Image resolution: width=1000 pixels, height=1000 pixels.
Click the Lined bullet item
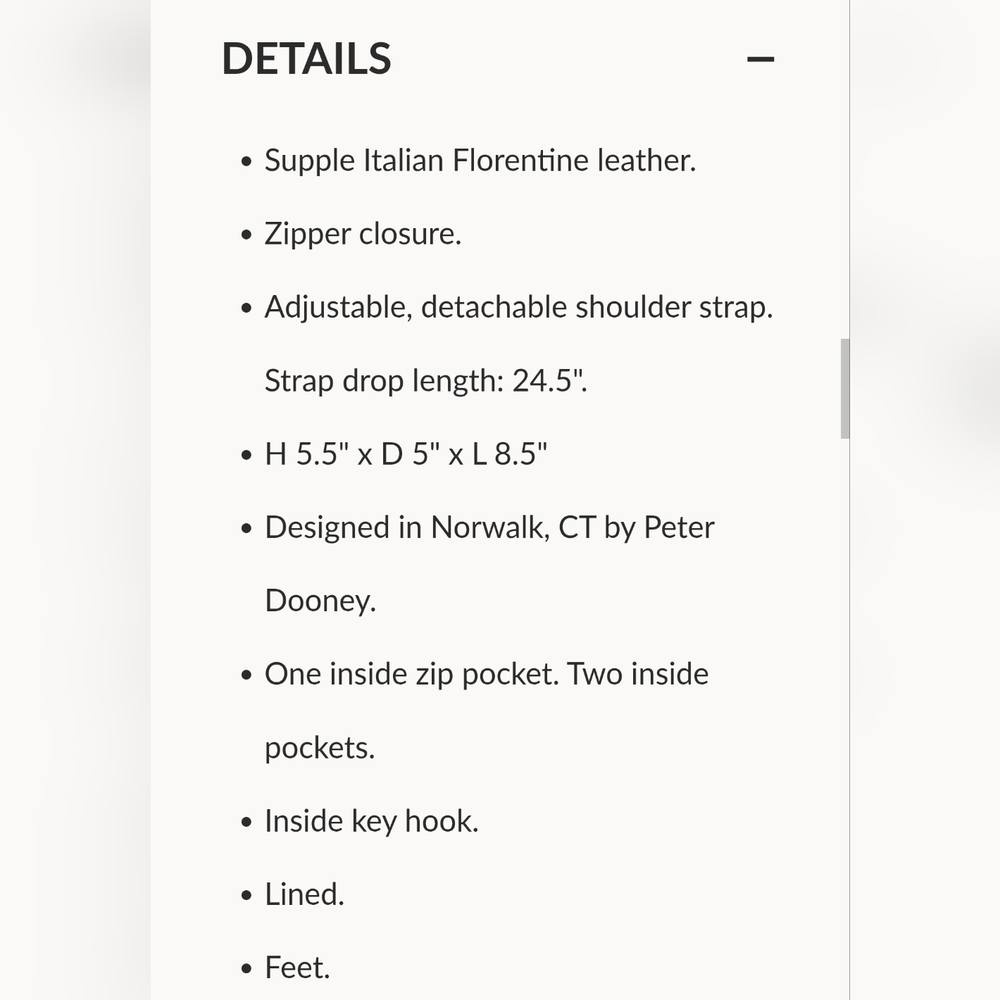(x=304, y=894)
